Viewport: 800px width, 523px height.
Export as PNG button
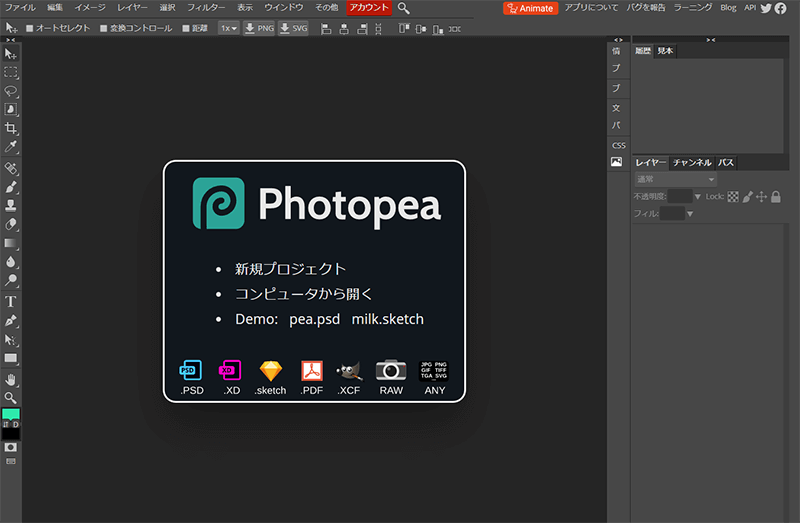click(x=259, y=29)
